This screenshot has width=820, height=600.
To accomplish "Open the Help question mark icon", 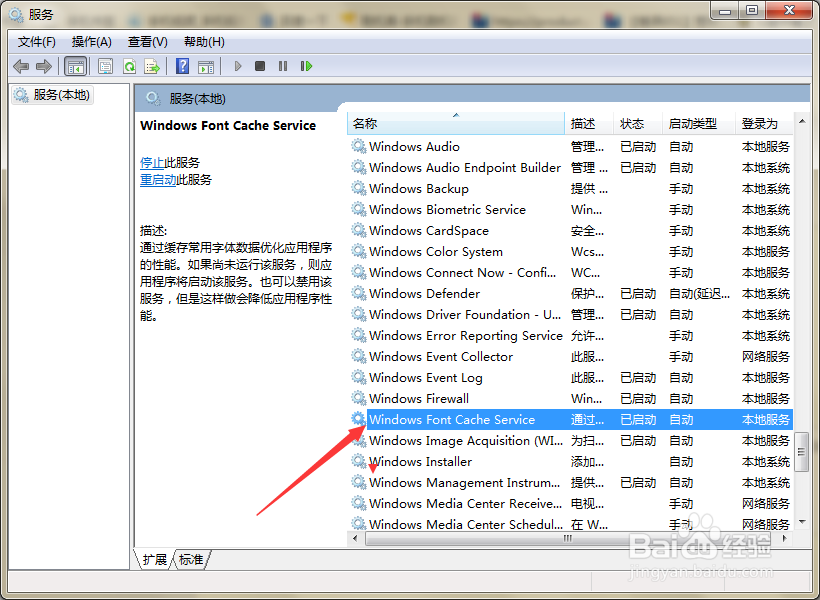I will (x=183, y=66).
